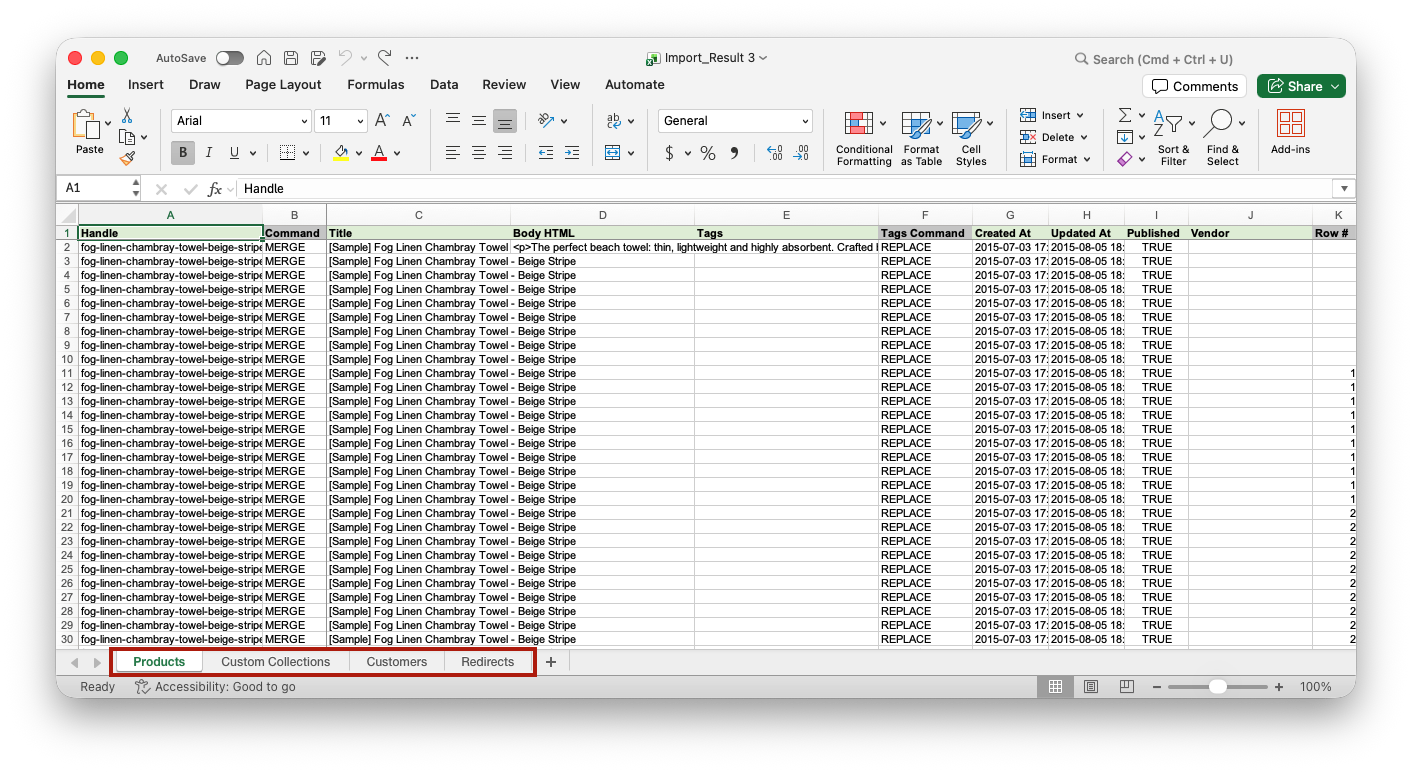Screen dimensions: 1412x772
Task: Toggle the AutoSave switch
Action: click(x=229, y=58)
